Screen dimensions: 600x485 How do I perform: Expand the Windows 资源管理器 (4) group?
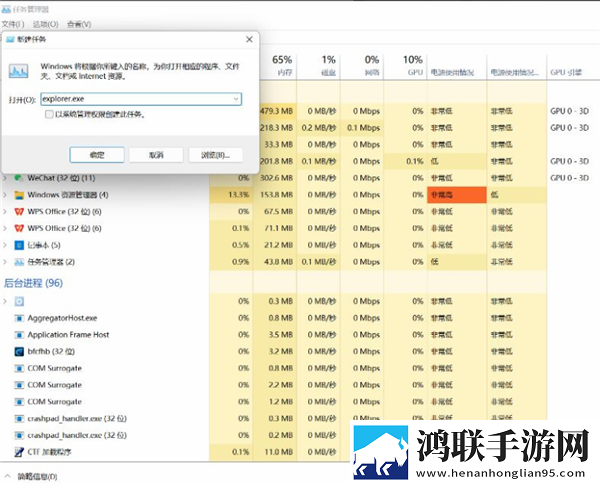5,195
